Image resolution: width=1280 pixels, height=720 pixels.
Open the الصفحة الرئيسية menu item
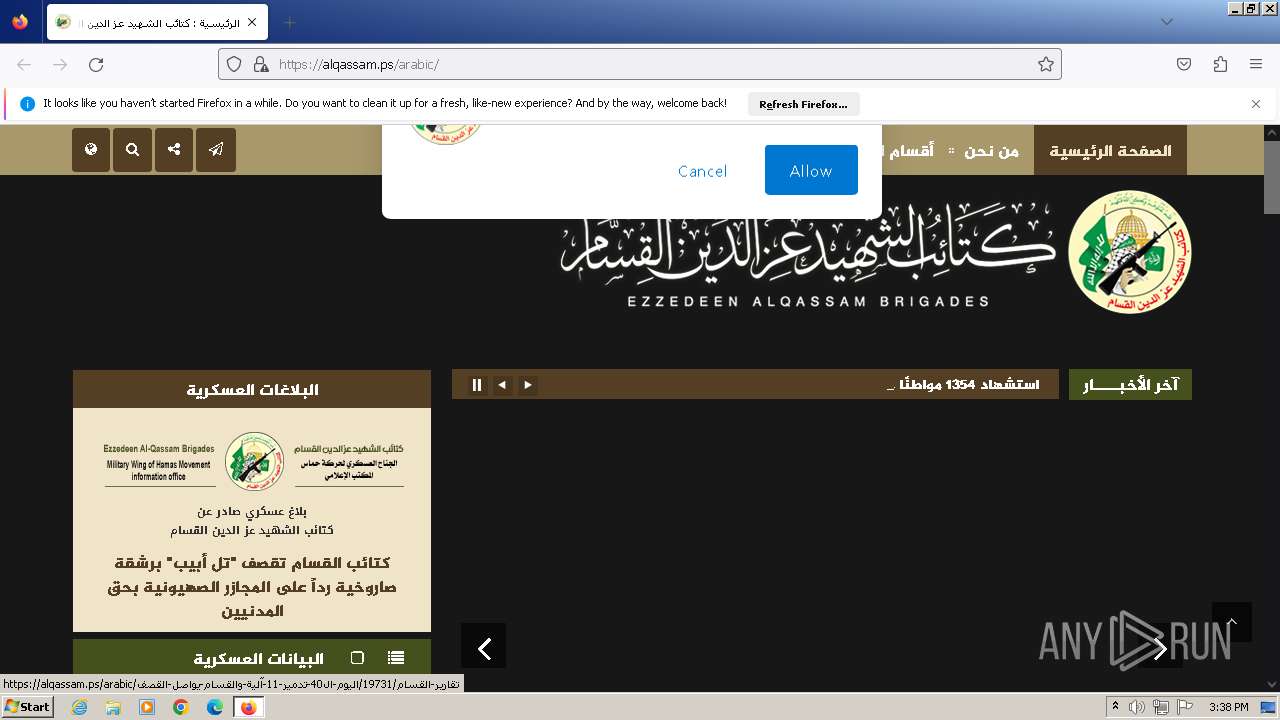1110,151
